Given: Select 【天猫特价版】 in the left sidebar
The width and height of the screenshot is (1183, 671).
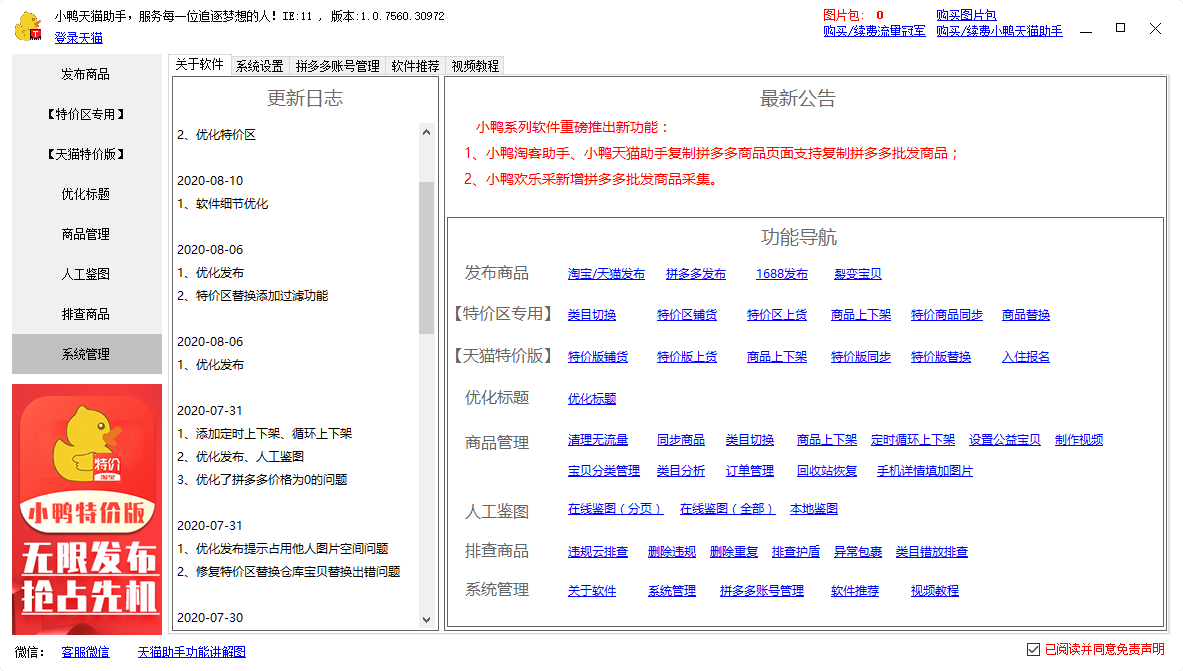Looking at the screenshot, I should pos(86,154).
